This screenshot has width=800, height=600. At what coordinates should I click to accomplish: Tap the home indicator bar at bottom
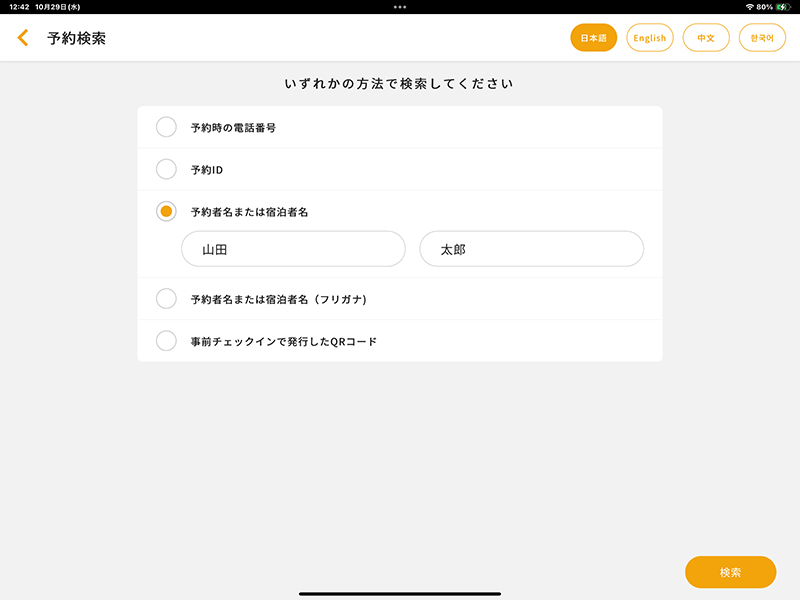click(400, 591)
